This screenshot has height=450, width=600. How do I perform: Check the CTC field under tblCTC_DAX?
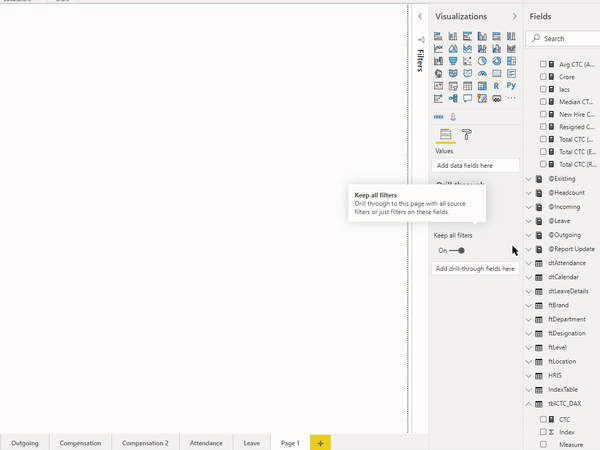tap(543, 419)
